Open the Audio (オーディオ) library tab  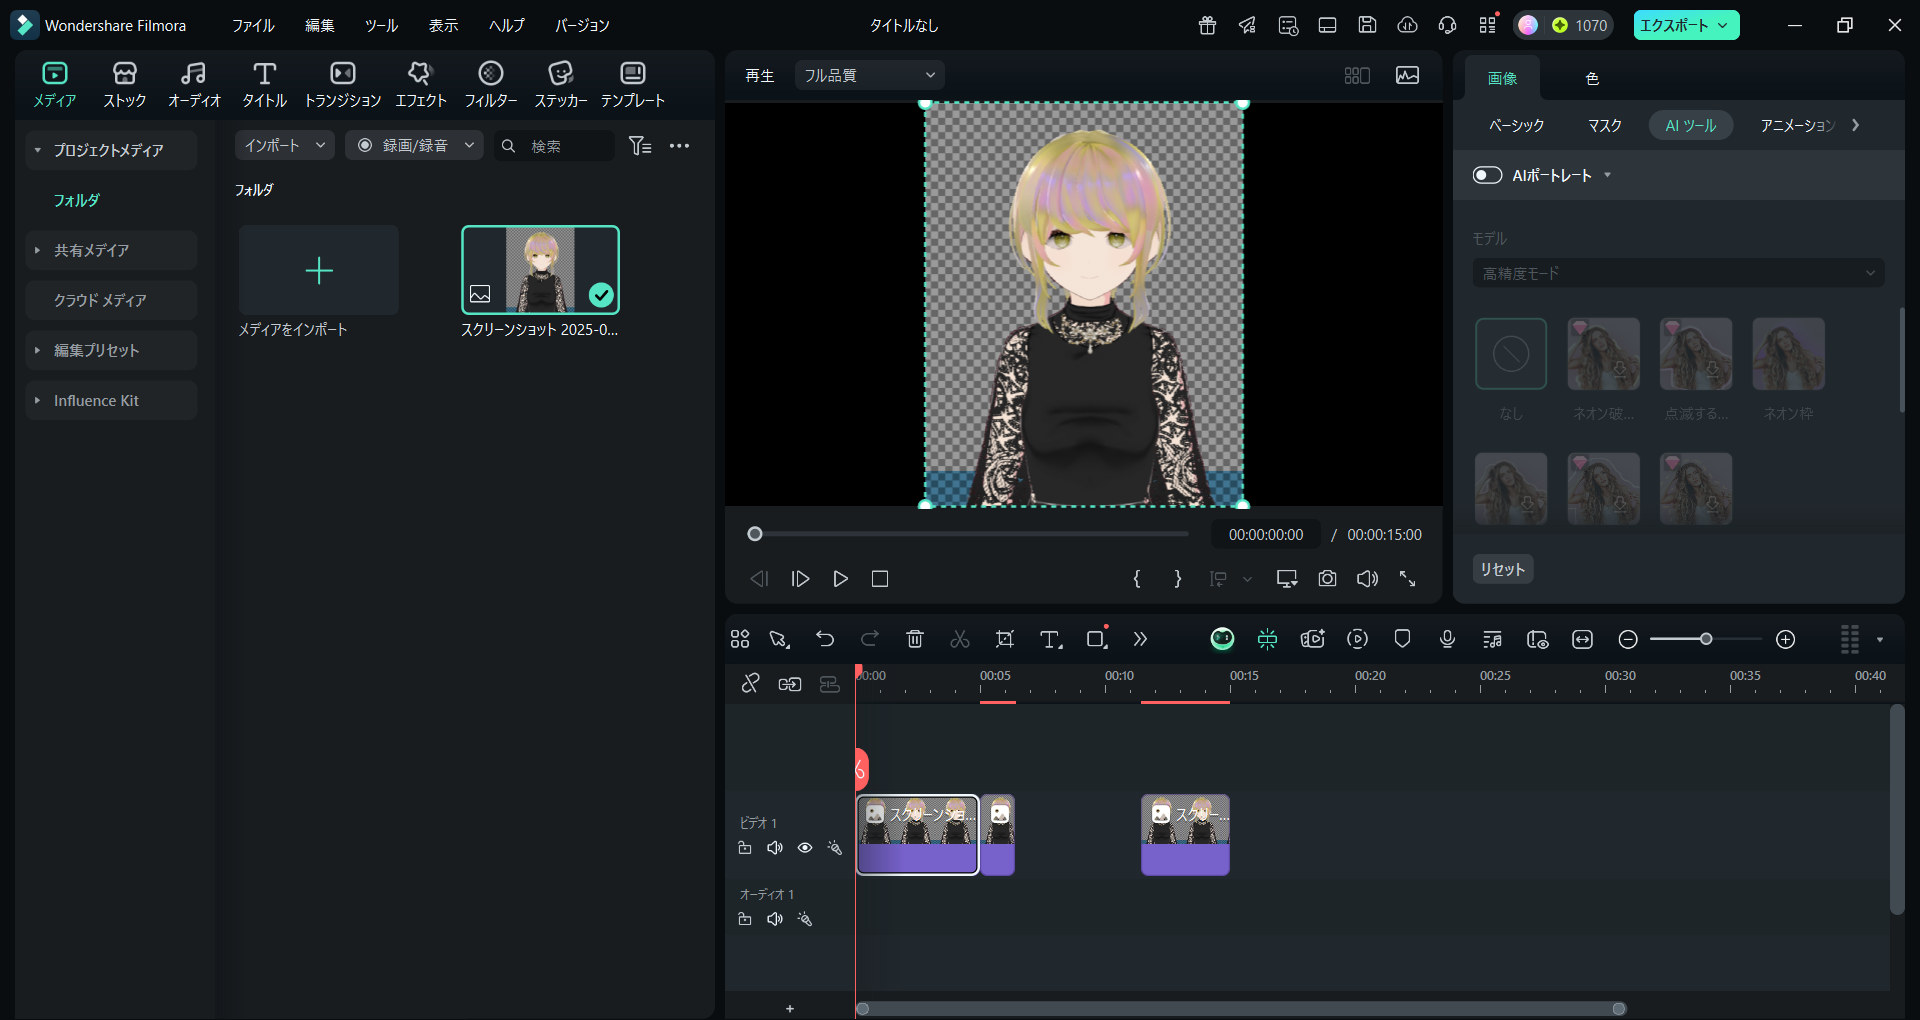click(x=194, y=85)
